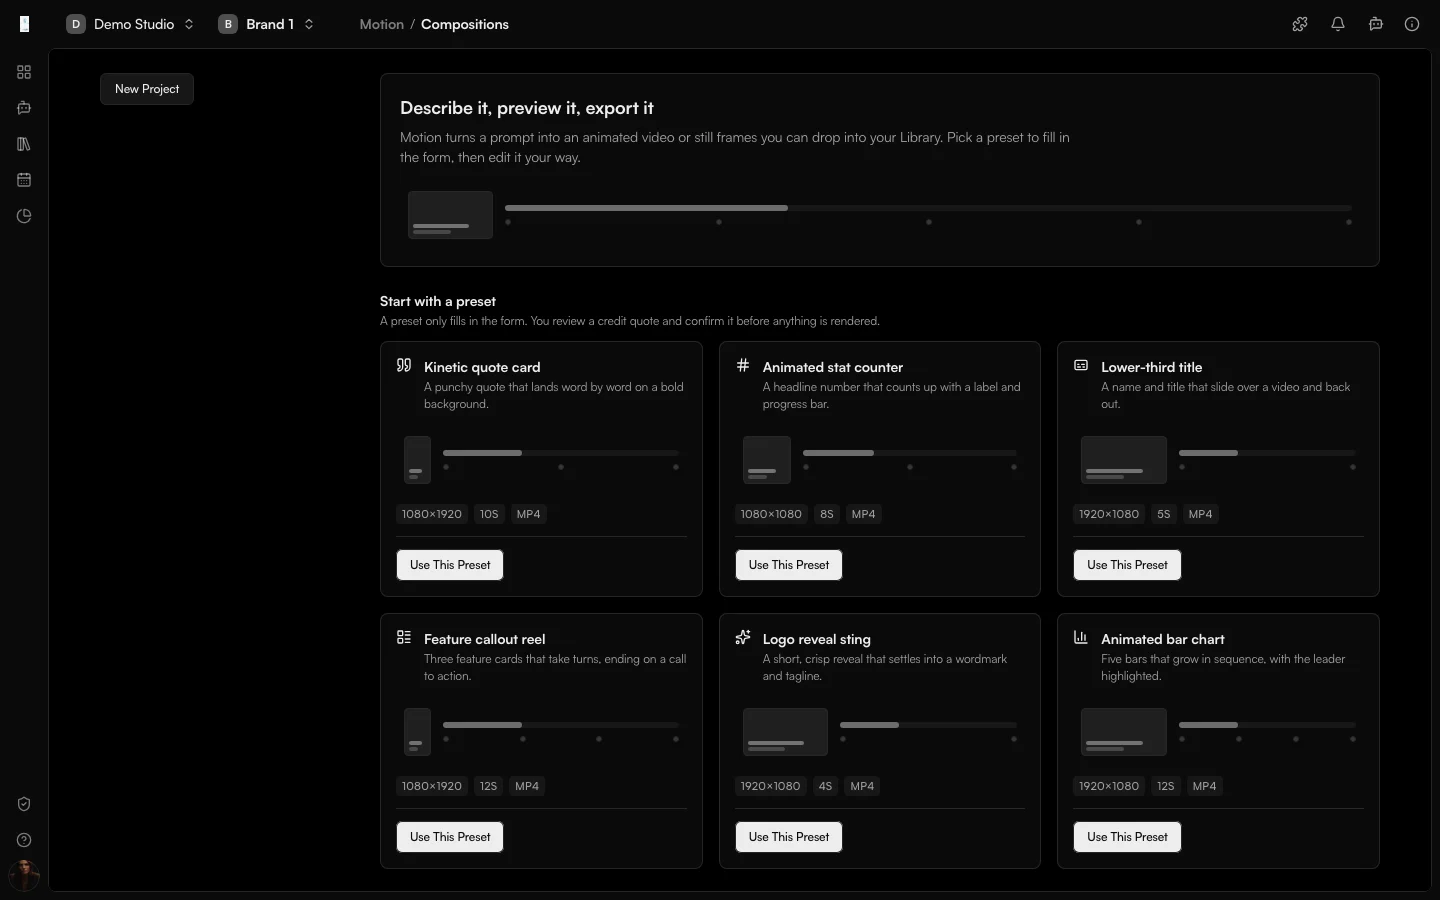Screen dimensions: 1440x900
Task: Open the user profile avatar
Action: (24, 876)
